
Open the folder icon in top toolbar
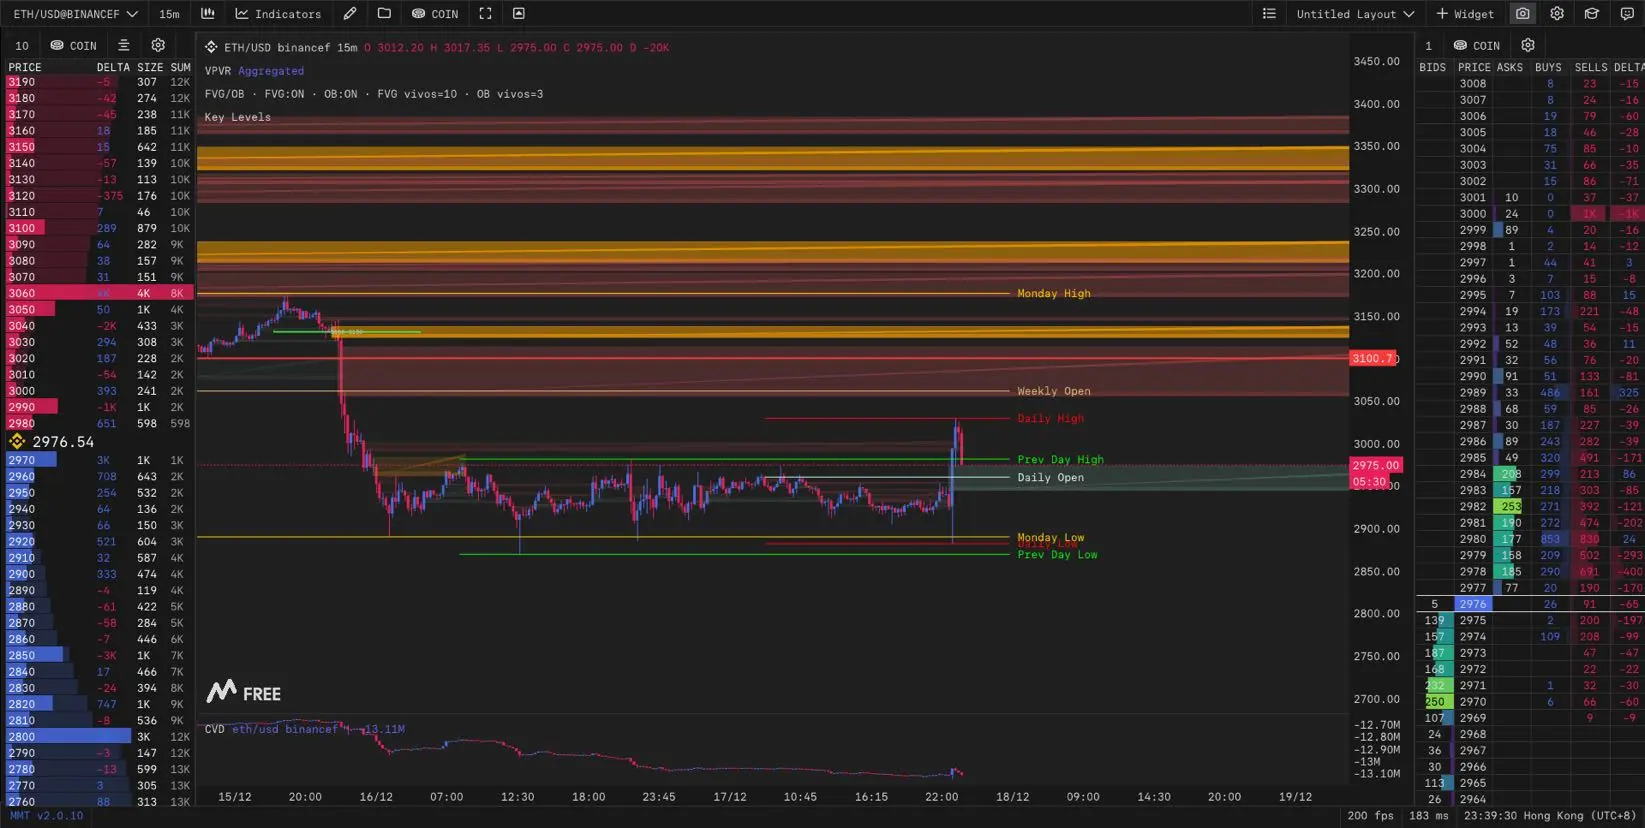(384, 14)
